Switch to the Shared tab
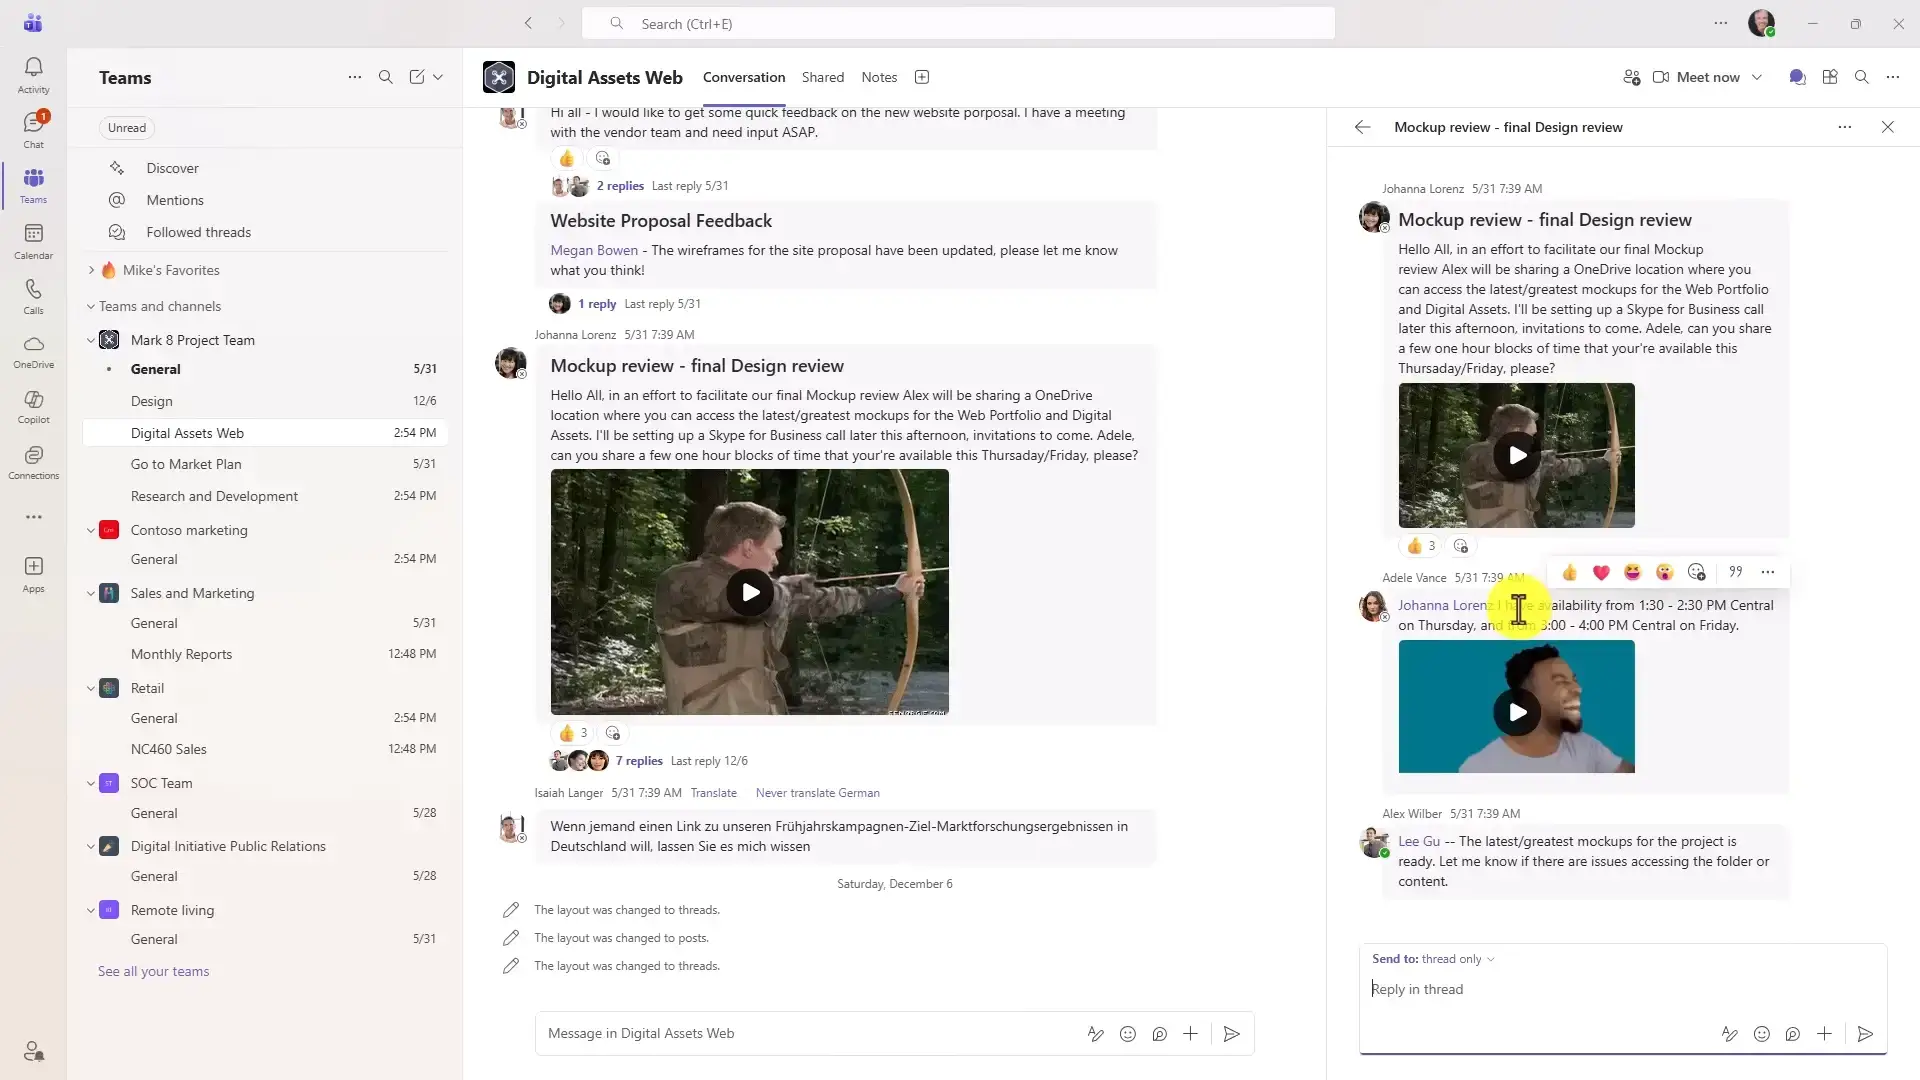The image size is (1920, 1080). pos(823,77)
